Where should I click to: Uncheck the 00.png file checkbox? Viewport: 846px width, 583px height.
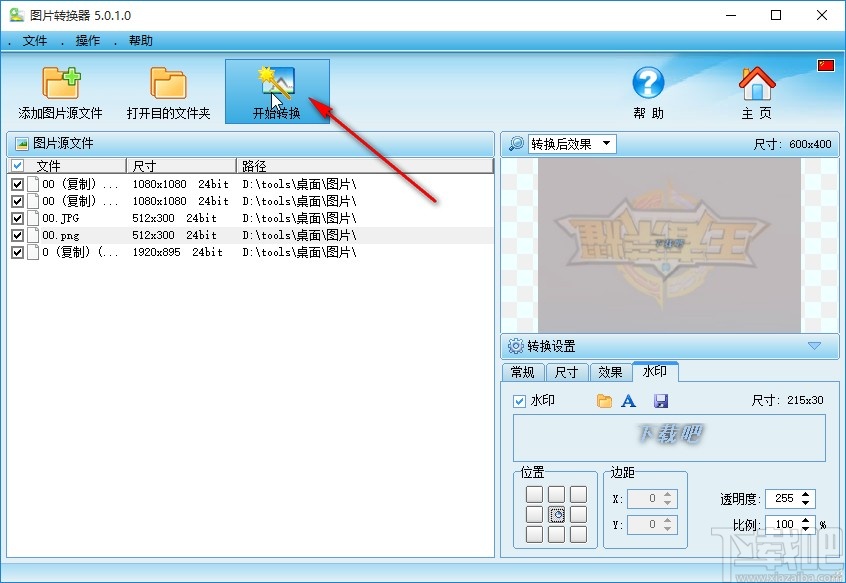click(17, 234)
